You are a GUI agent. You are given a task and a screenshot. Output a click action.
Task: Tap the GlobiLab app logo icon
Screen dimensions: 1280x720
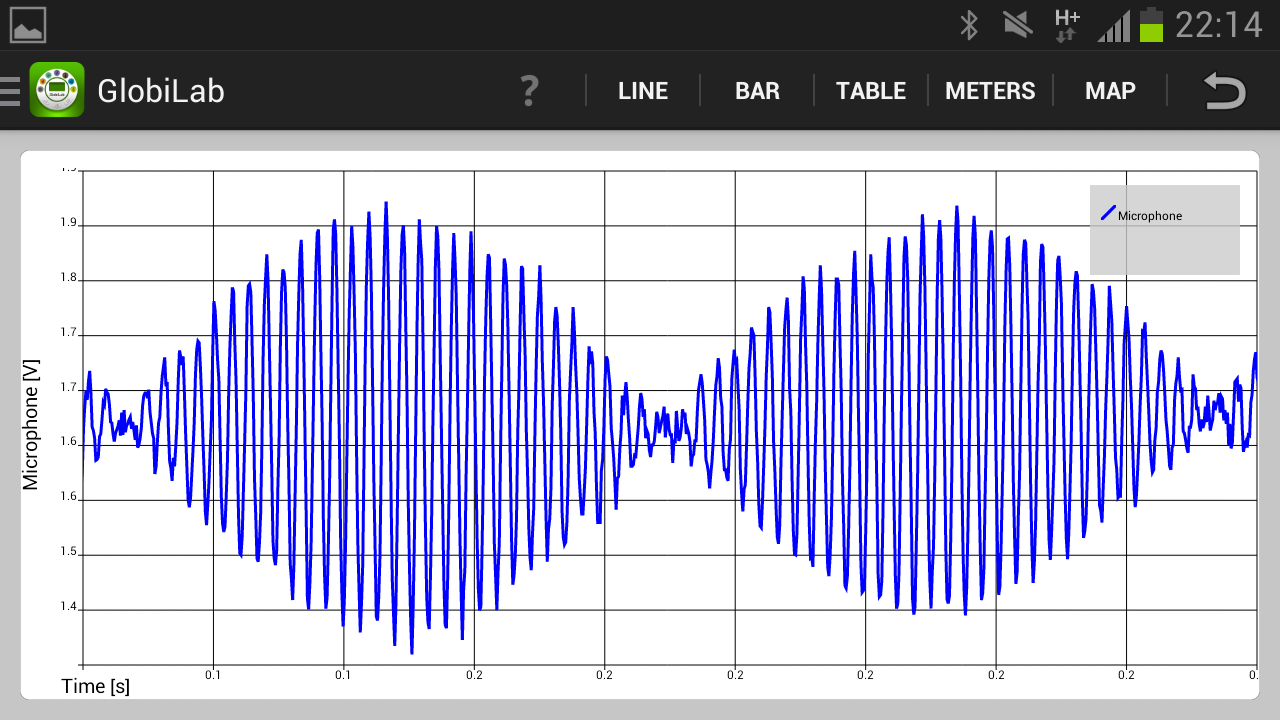click(x=57, y=90)
